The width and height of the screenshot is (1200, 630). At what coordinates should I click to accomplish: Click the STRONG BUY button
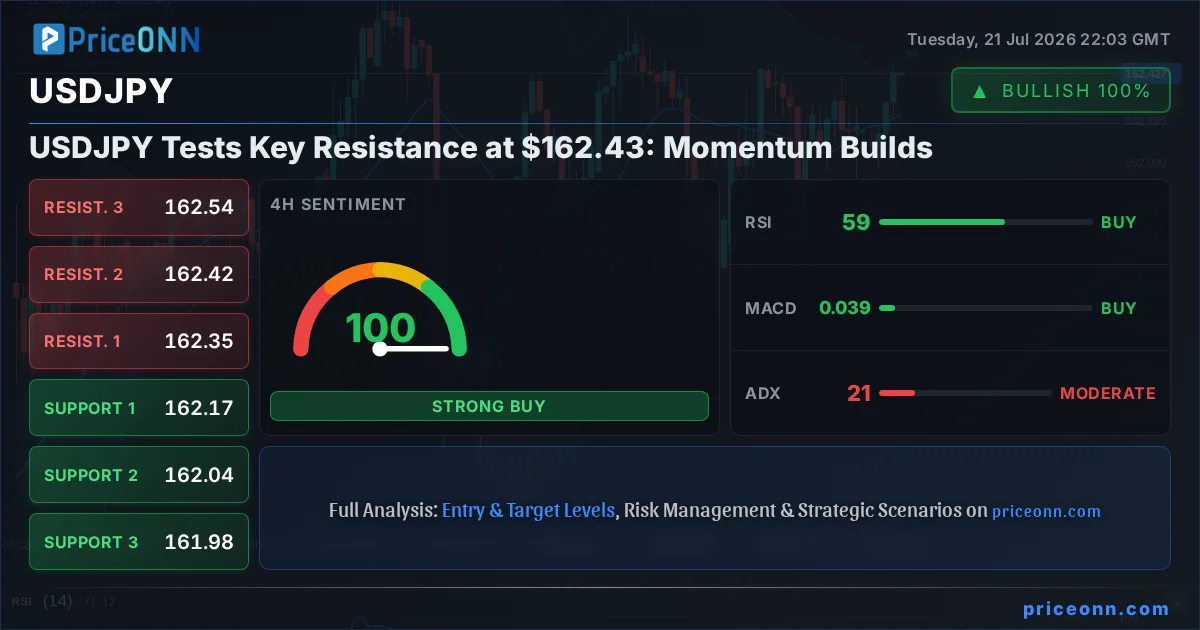click(489, 406)
